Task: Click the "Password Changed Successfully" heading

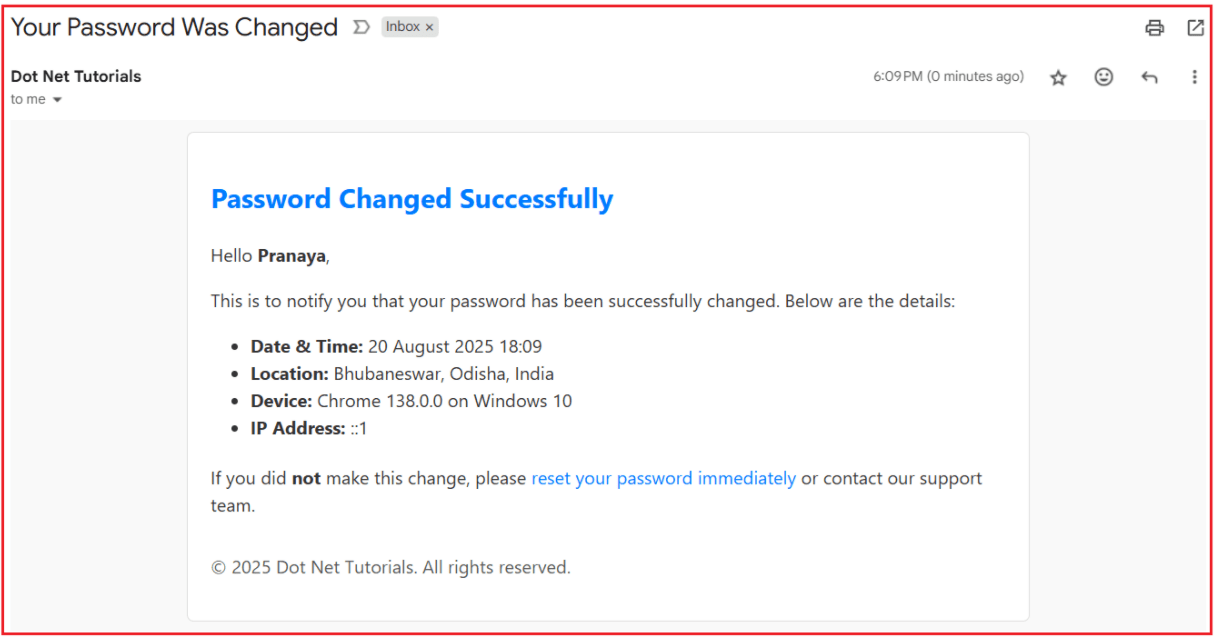Action: click(x=412, y=199)
